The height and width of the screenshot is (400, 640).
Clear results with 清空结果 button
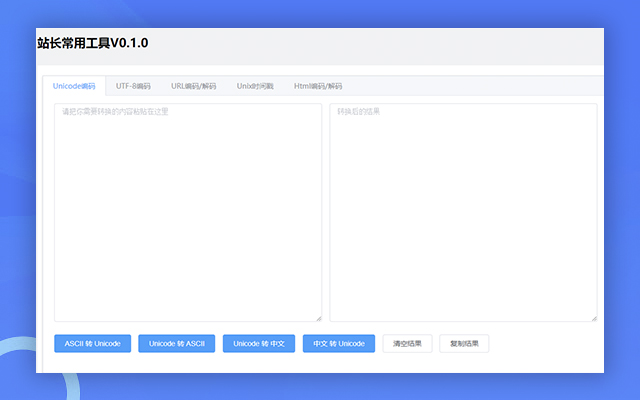click(x=407, y=344)
